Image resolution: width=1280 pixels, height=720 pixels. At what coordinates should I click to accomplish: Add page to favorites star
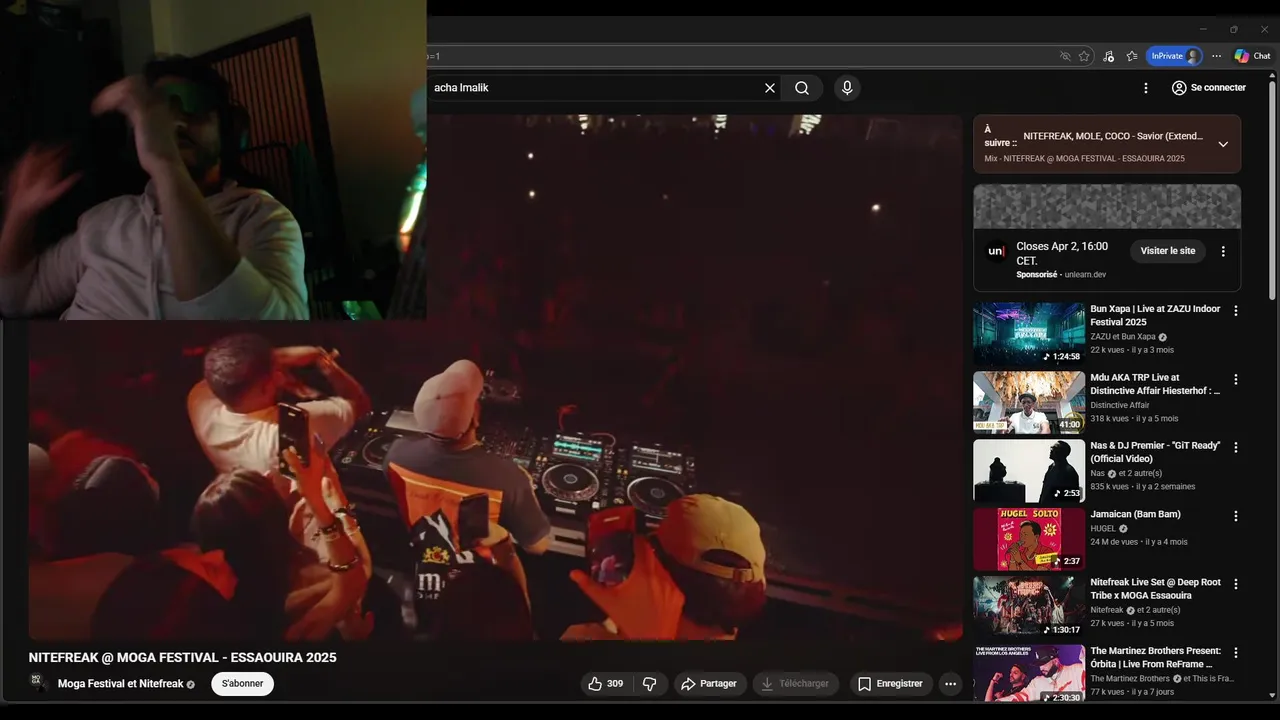point(1084,56)
